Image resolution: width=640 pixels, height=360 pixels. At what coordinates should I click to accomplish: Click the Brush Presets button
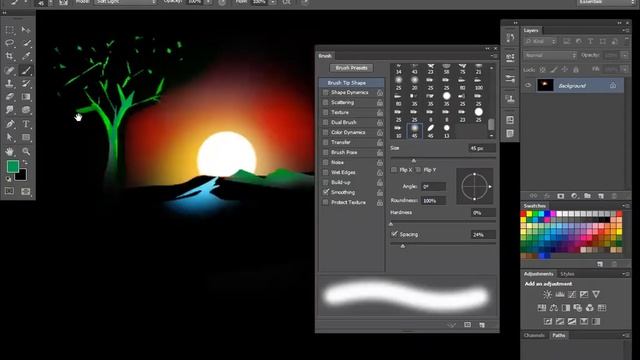click(x=351, y=68)
